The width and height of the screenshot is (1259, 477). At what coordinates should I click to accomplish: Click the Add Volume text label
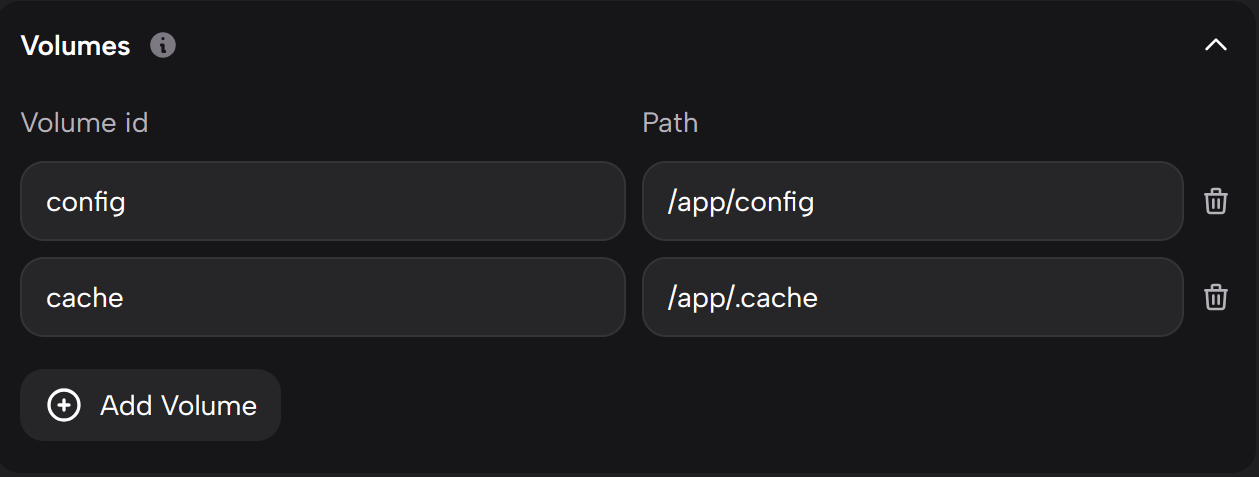[x=178, y=405]
